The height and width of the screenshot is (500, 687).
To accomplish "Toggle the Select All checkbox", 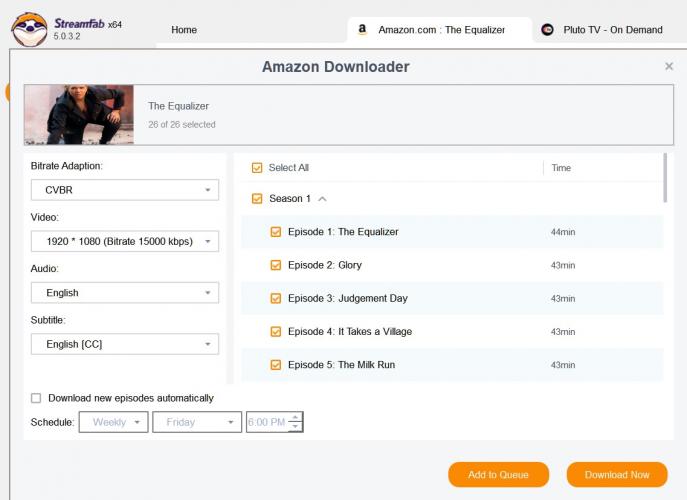I will tap(257, 168).
